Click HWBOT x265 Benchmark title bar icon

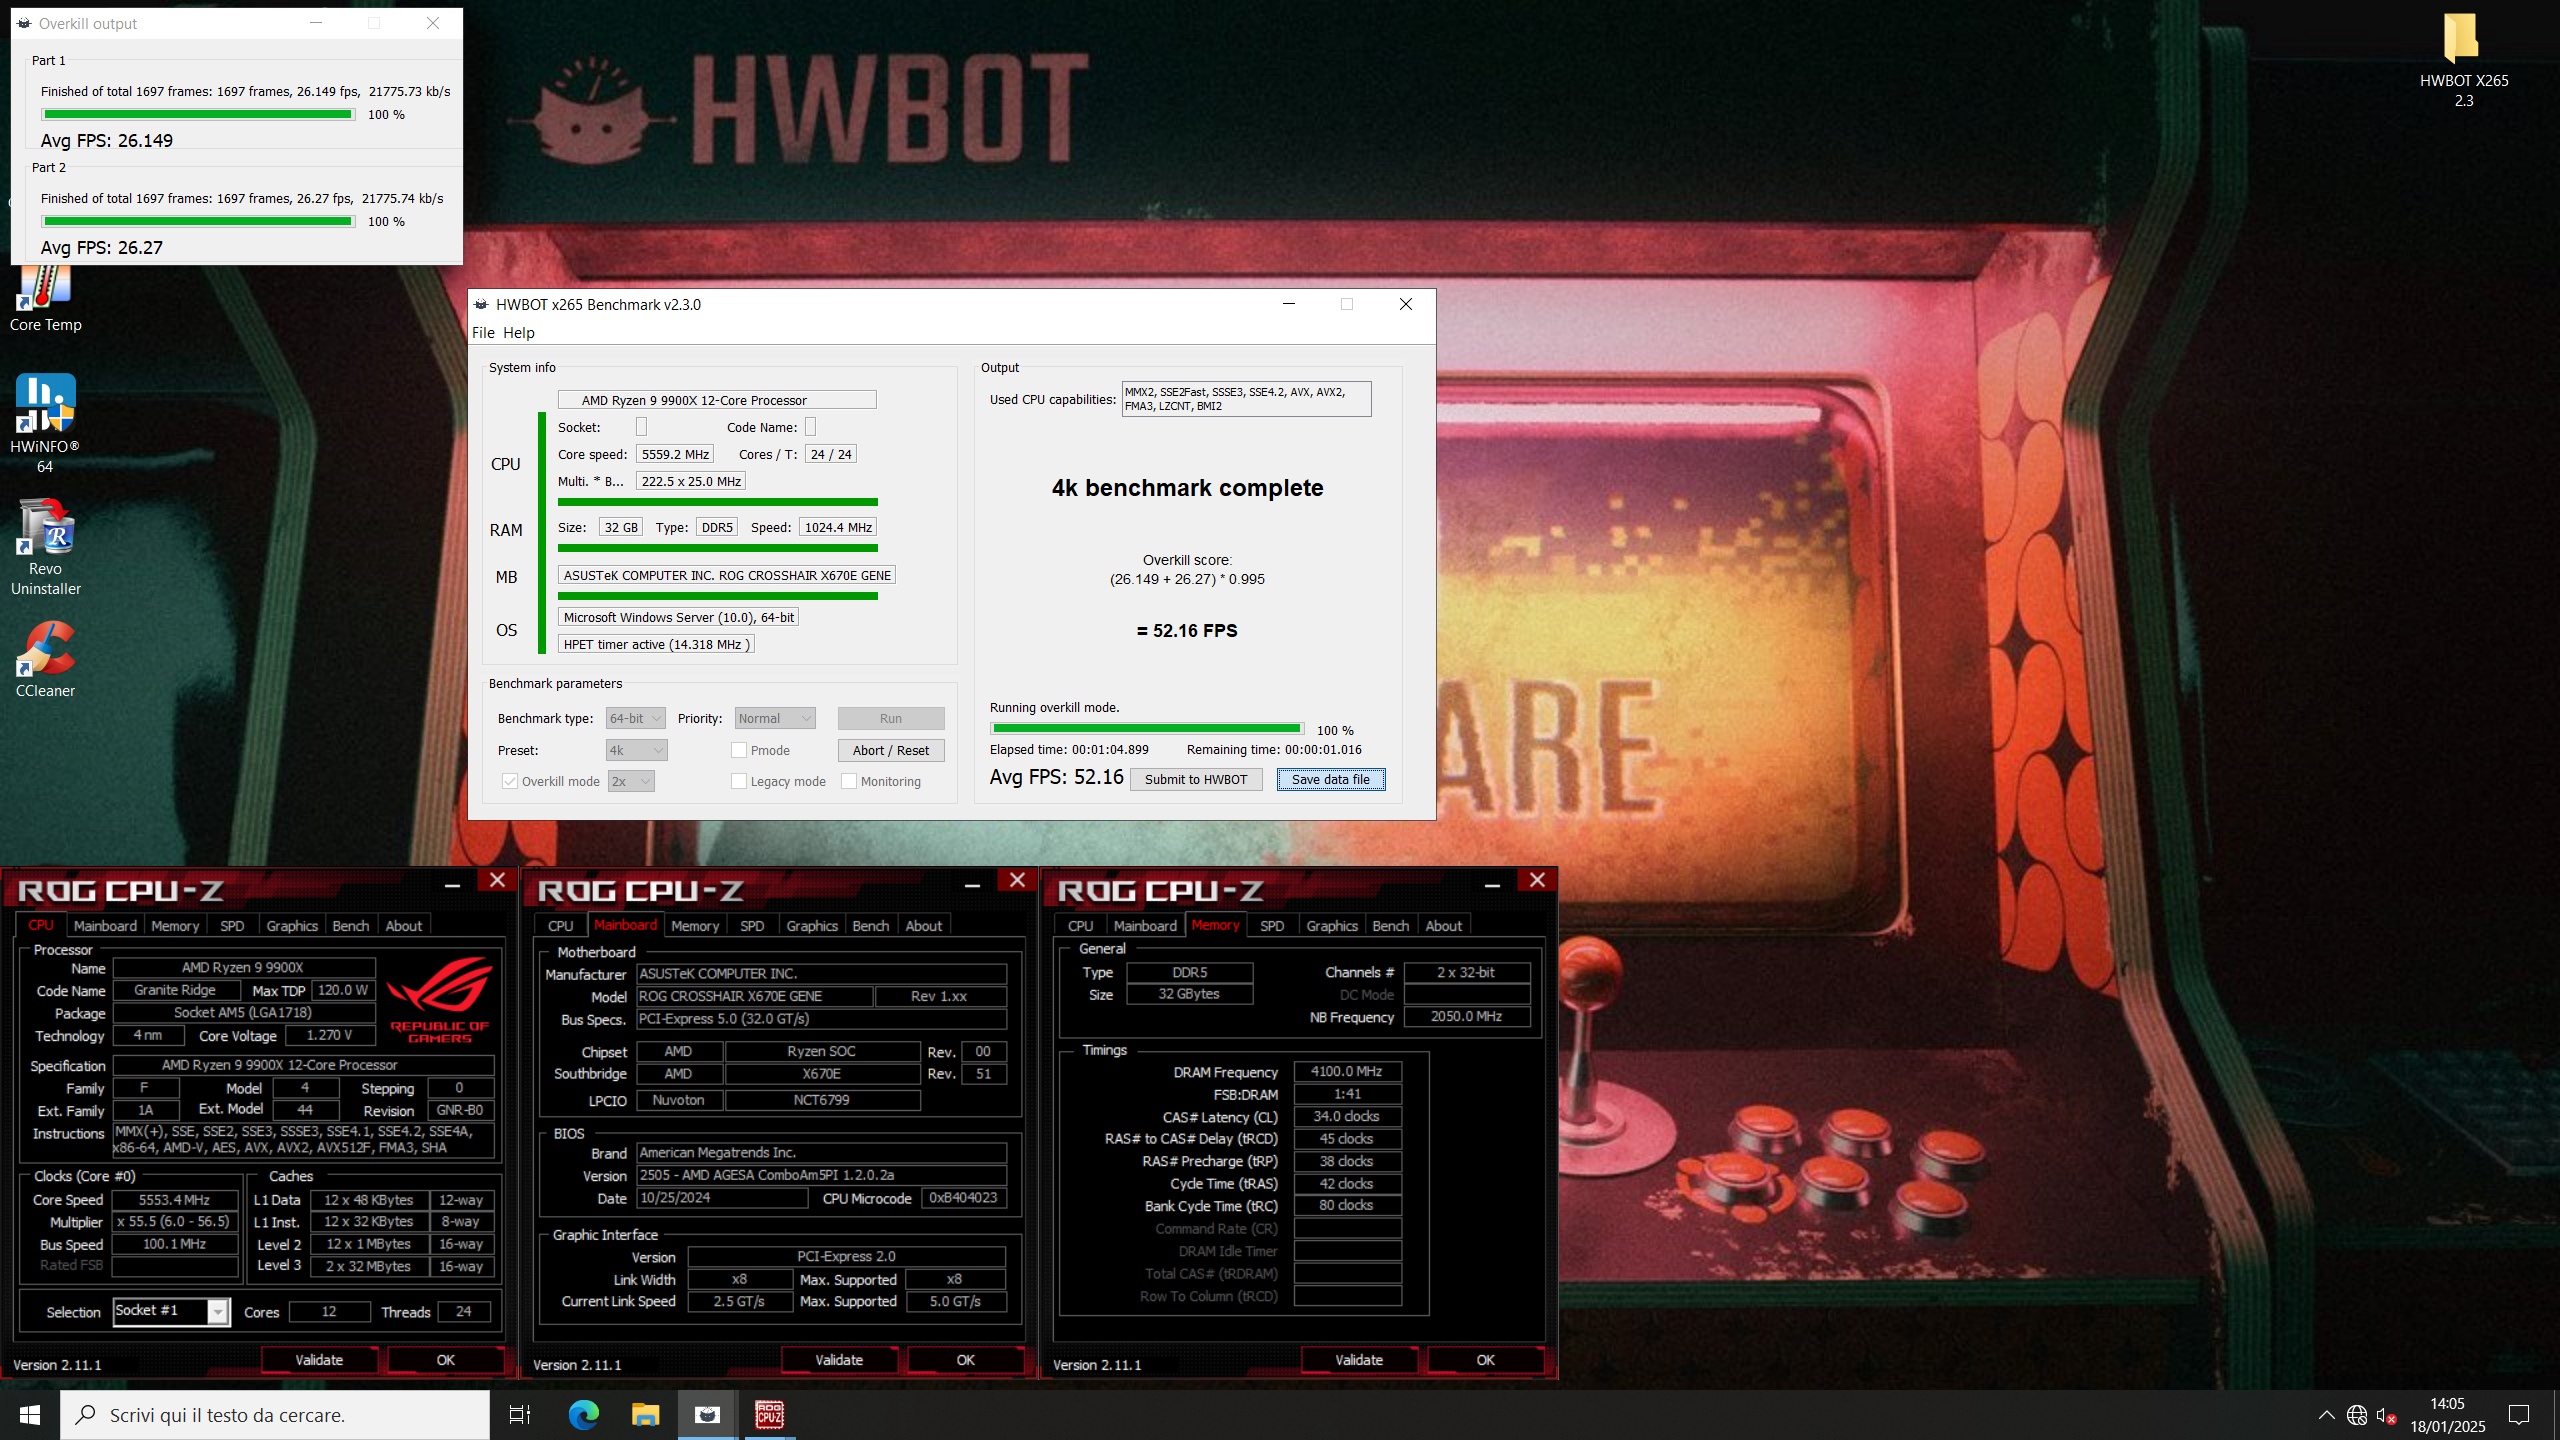(481, 304)
